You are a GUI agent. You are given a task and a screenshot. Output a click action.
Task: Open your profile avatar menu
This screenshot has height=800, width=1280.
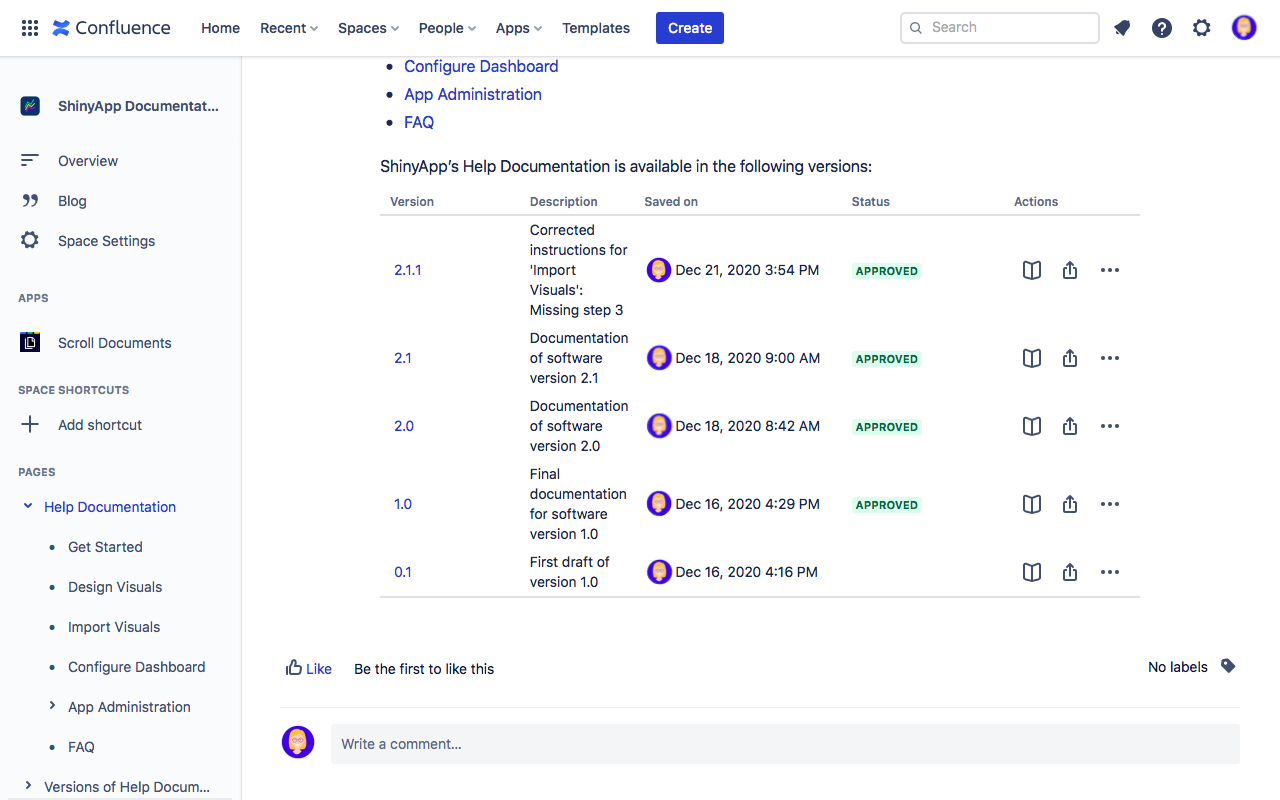coord(1243,27)
